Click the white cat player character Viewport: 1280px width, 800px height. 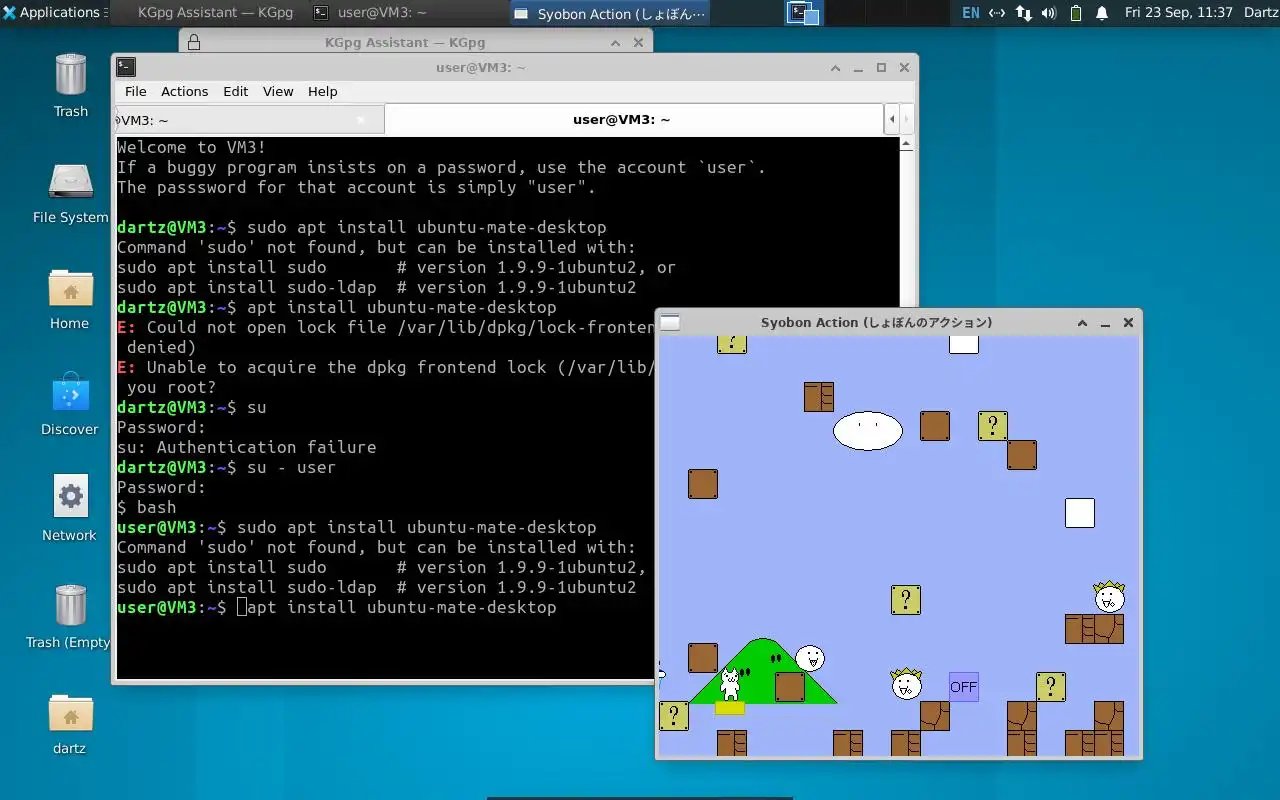tap(731, 684)
